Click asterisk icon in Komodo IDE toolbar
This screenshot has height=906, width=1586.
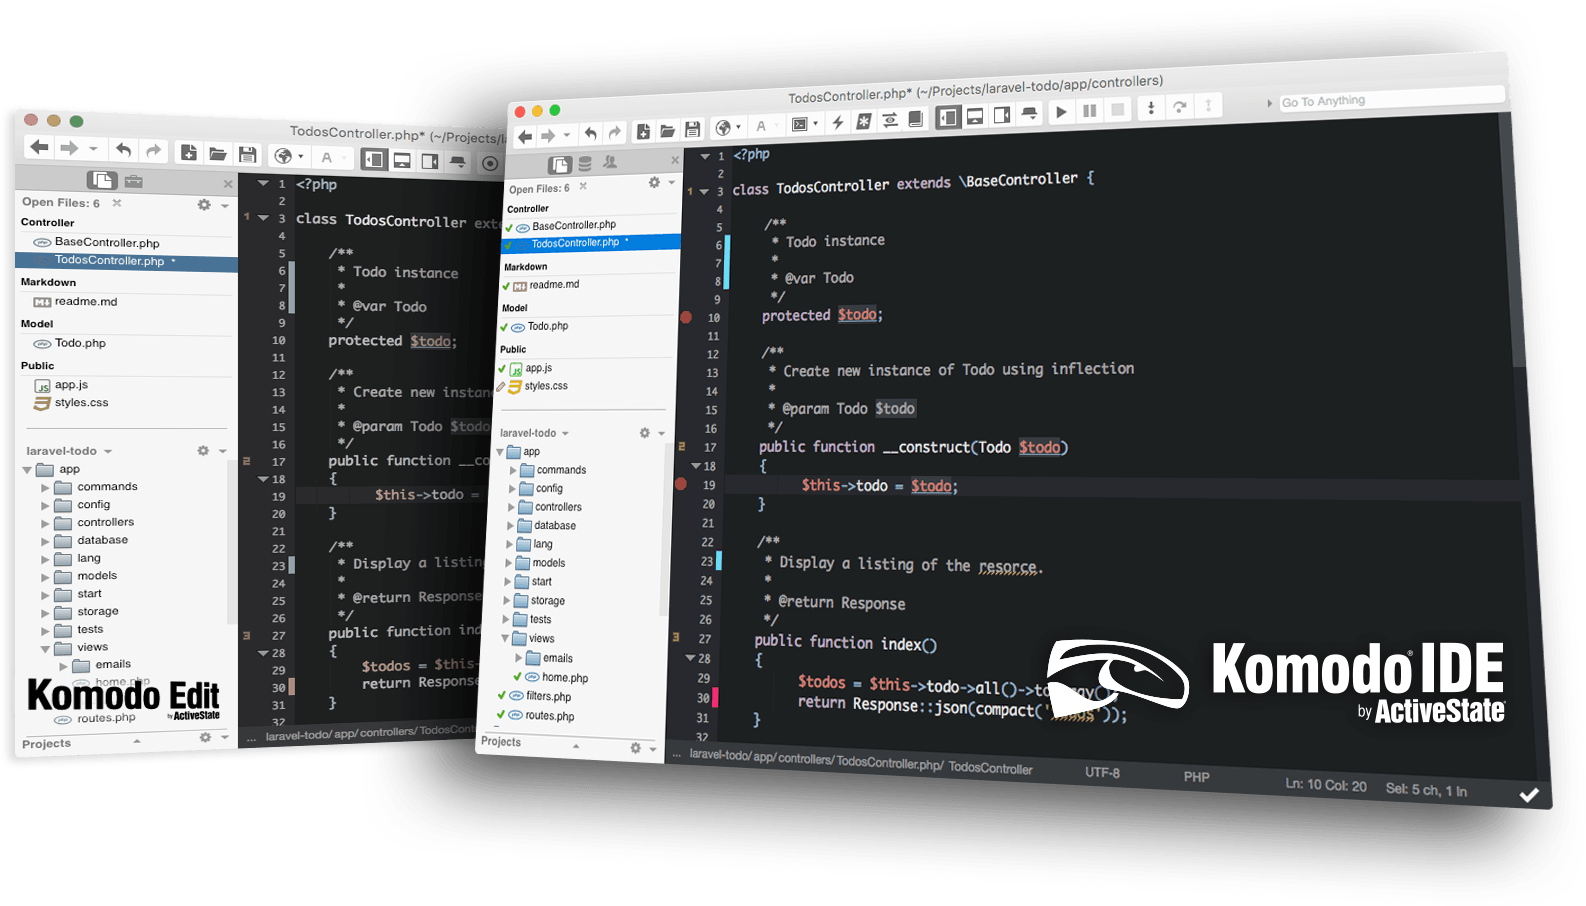[863, 121]
